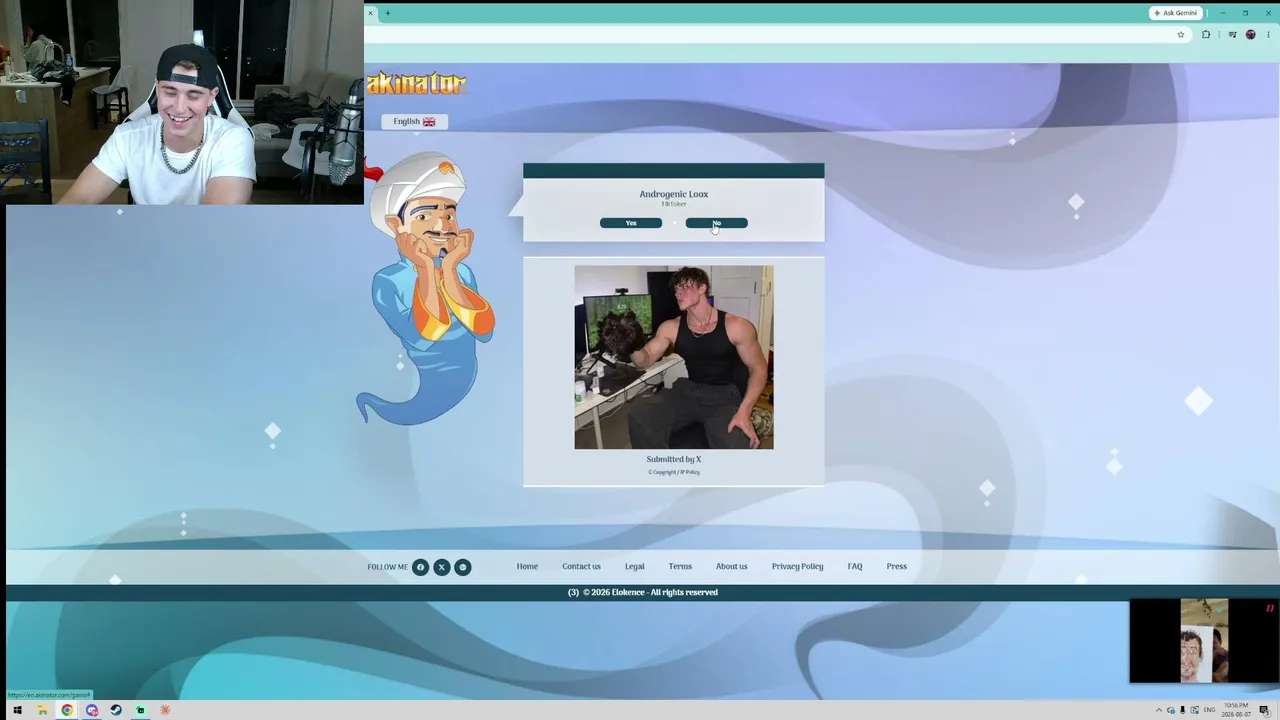Image resolution: width=1280 pixels, height=720 pixels.
Task: Open the Windows notification center
Action: click(1265, 710)
